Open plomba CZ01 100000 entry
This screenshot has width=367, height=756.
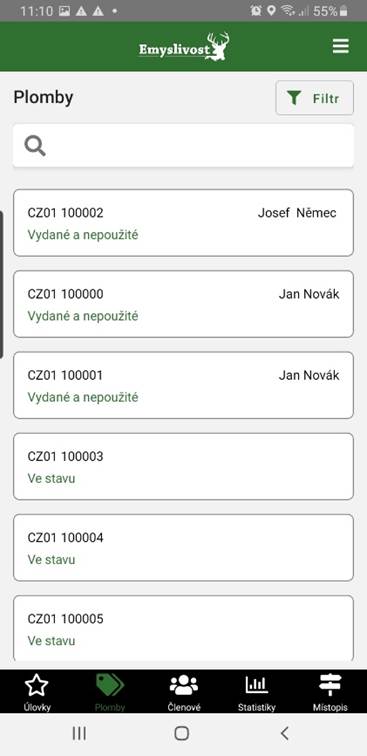coord(183,304)
